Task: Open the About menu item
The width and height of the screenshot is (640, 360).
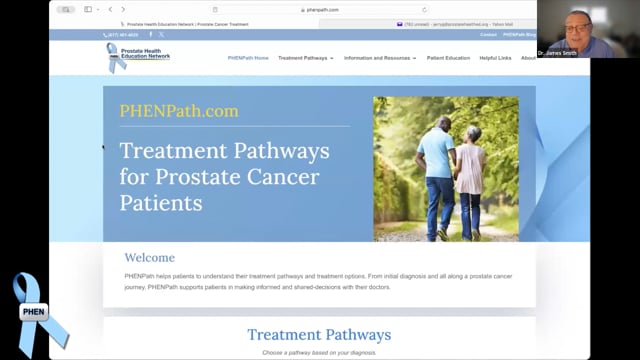Action: coord(528,58)
